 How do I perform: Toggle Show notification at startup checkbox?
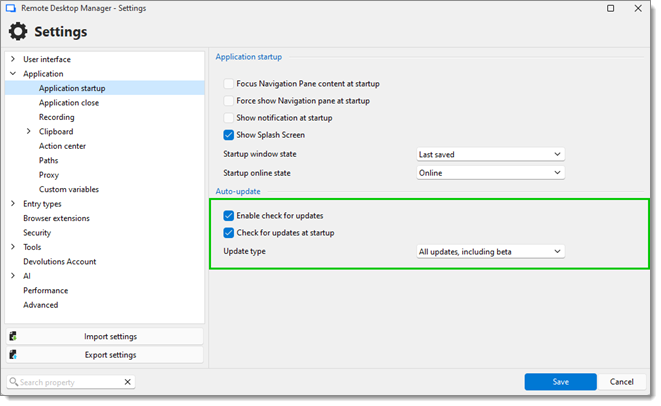pos(228,118)
